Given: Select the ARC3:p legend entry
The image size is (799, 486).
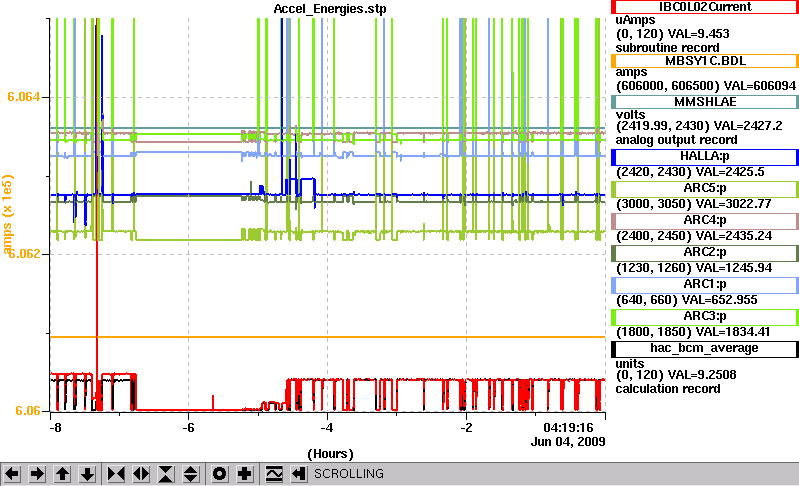Looking at the screenshot, I should point(705,317).
